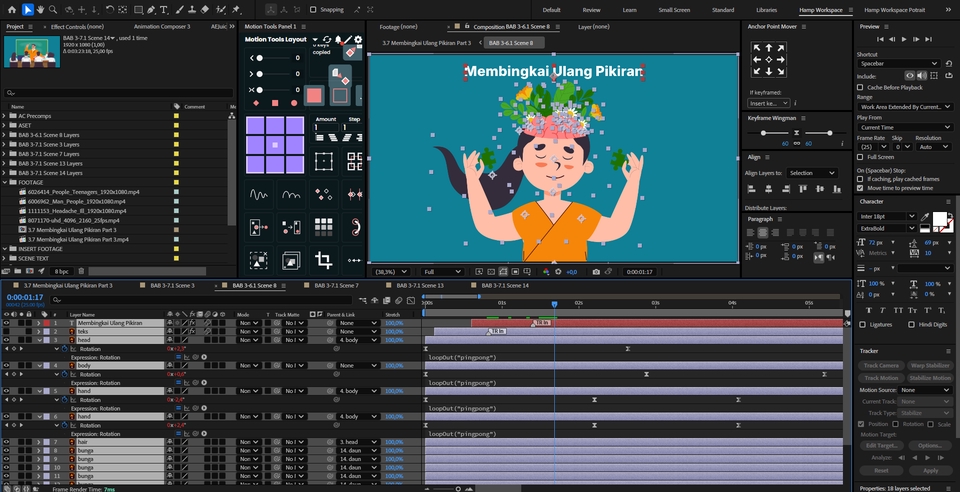Select the Clone Stamp tool
Screen dimensions: 960x492
pyautogui.click(x=192, y=9)
